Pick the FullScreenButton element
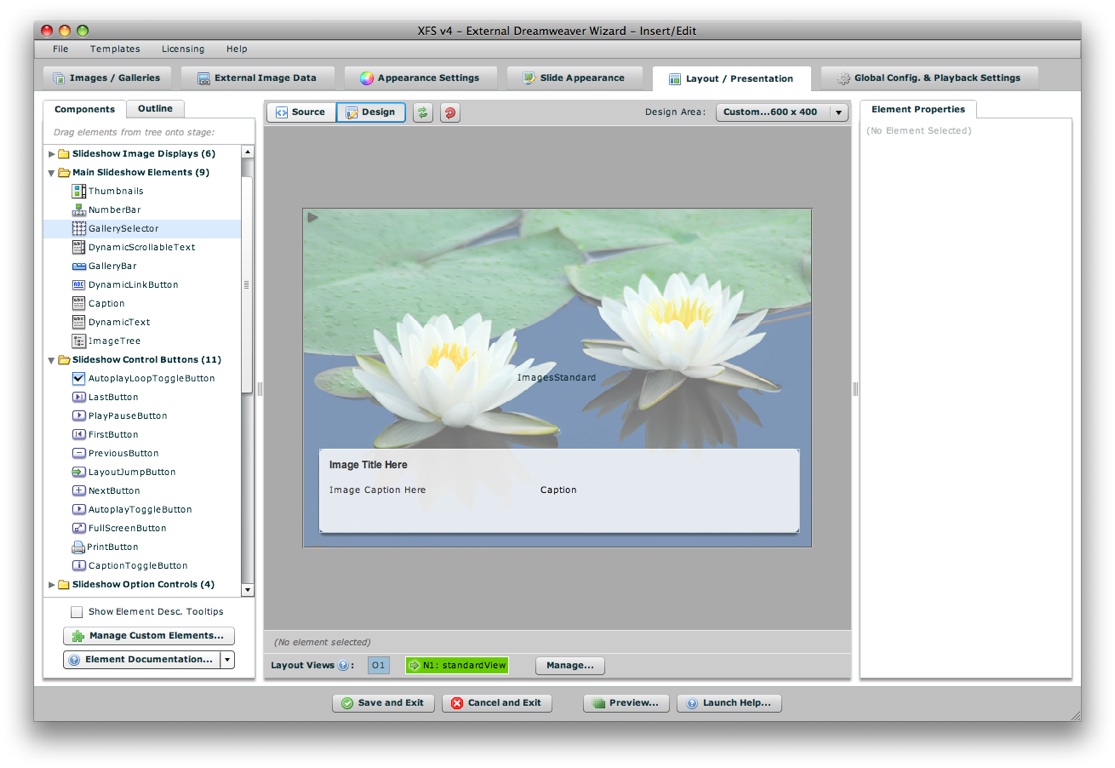 point(126,528)
